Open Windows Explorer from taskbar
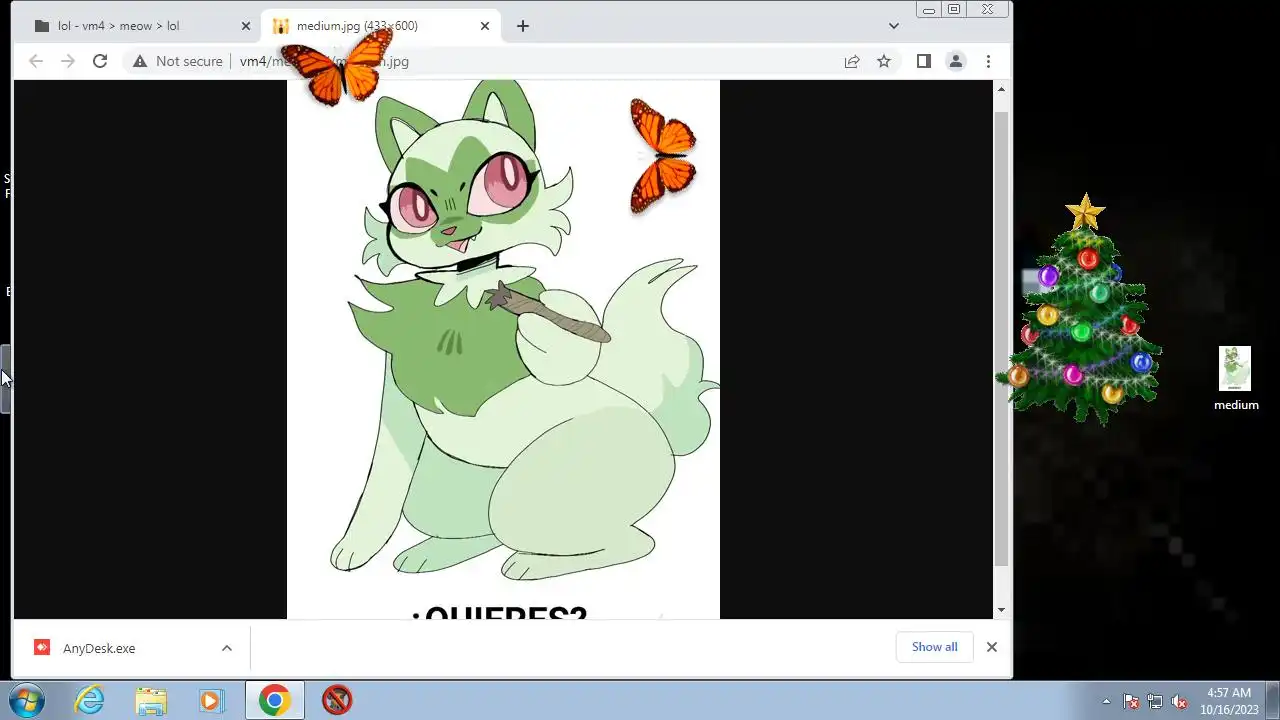 [151, 700]
